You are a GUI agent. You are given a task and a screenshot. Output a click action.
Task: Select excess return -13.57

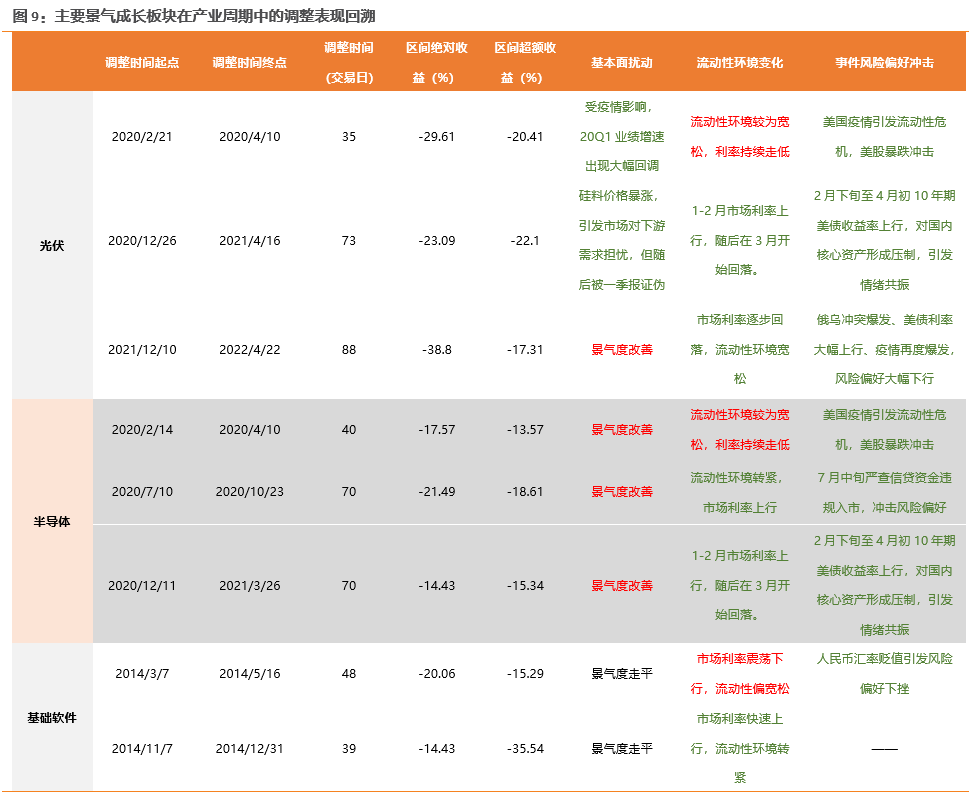525,430
